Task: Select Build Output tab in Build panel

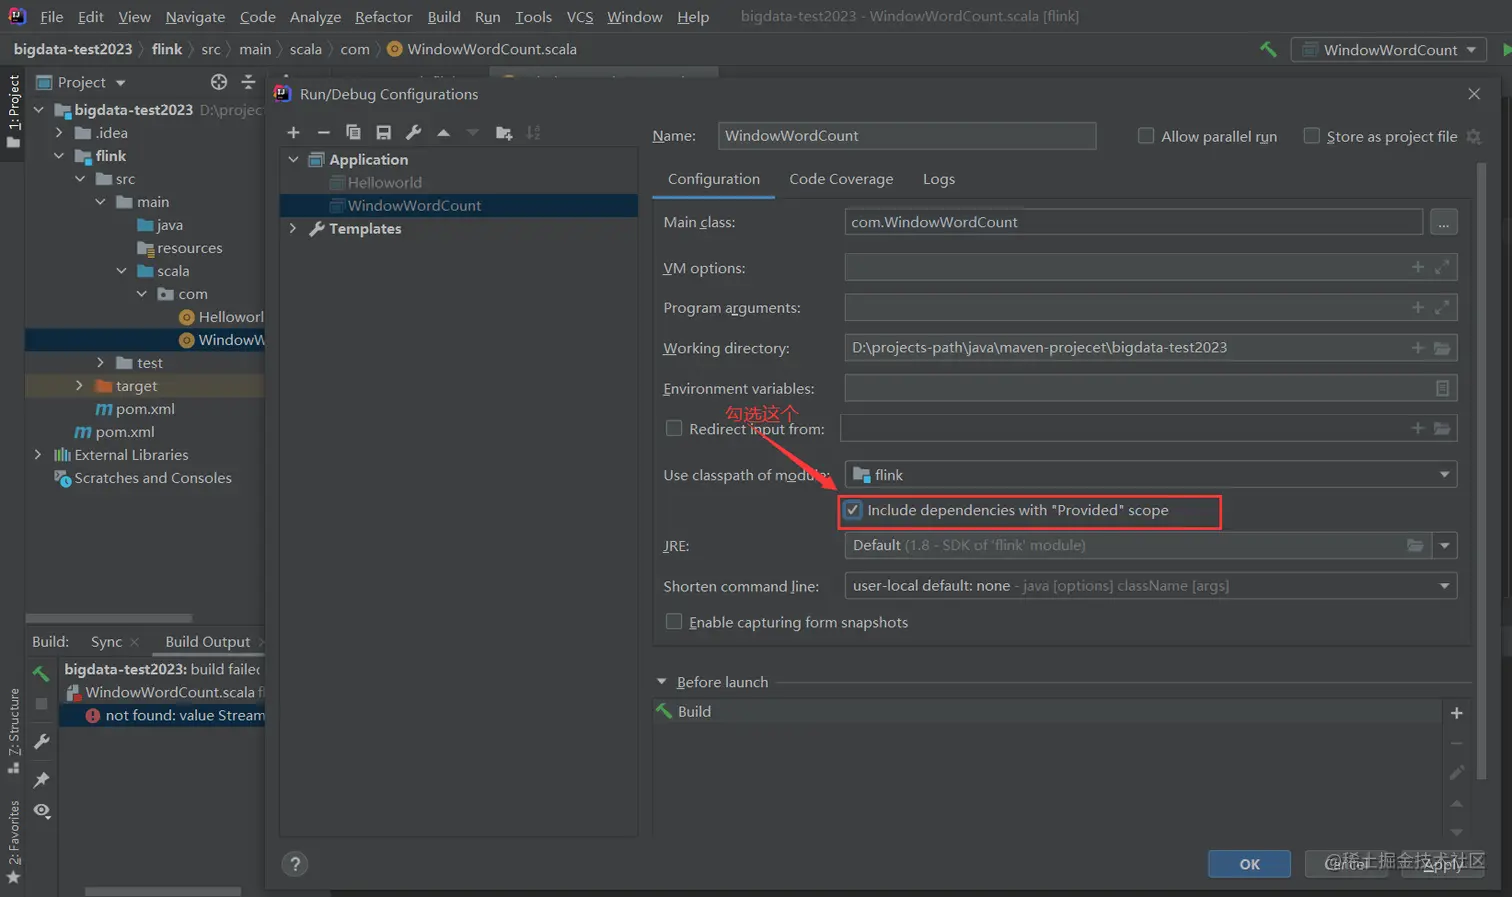Action: (x=208, y=641)
